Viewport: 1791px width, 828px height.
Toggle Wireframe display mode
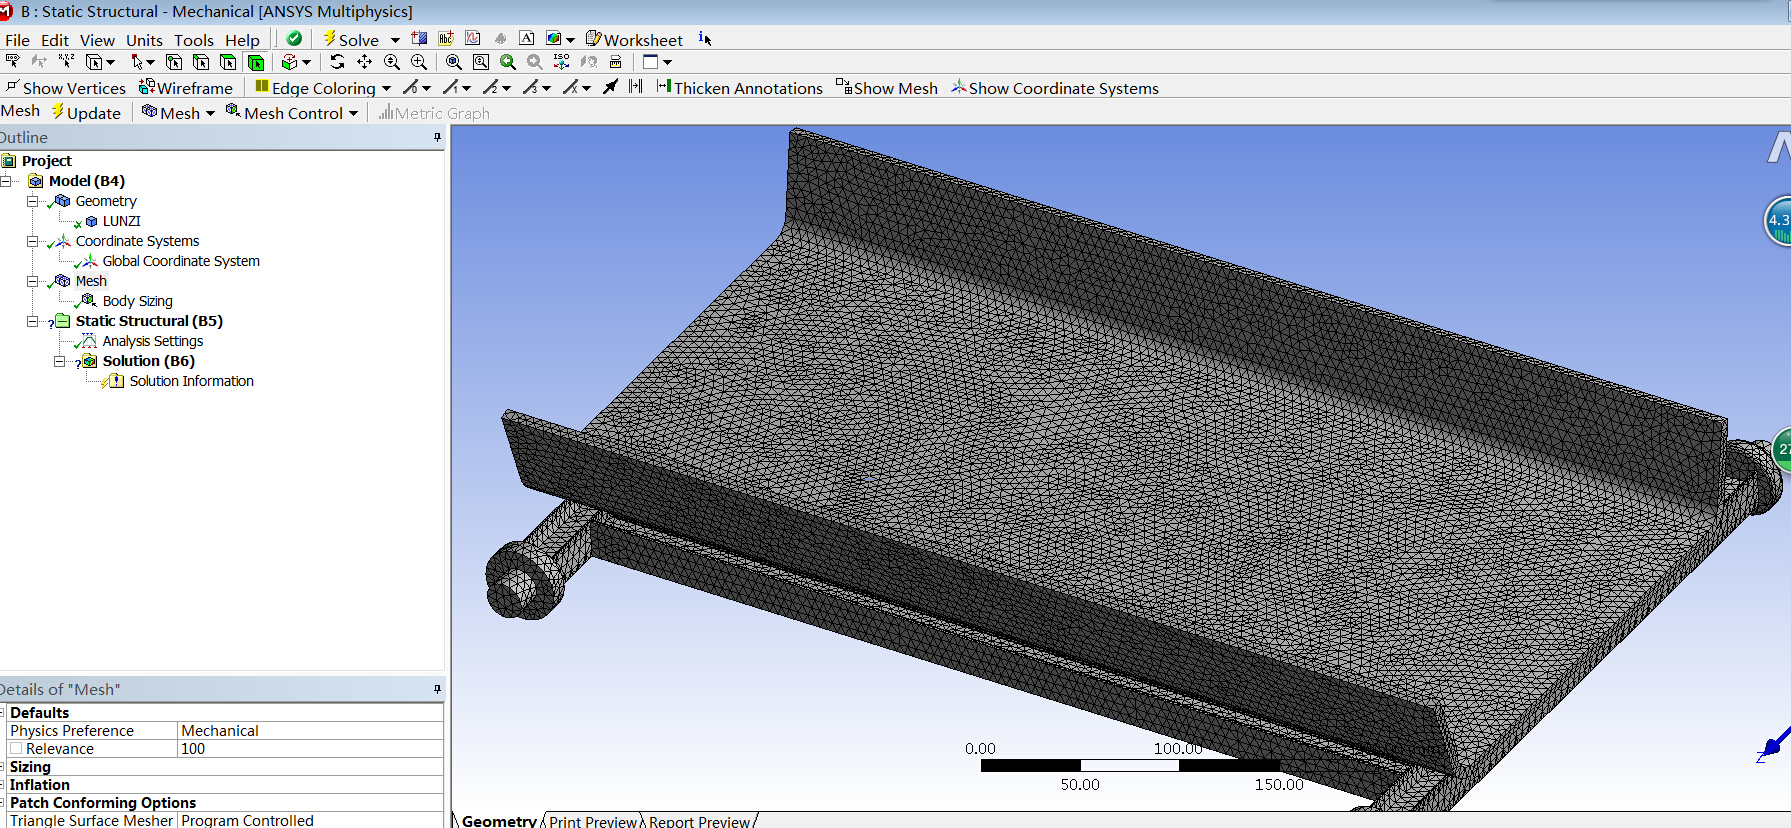186,88
